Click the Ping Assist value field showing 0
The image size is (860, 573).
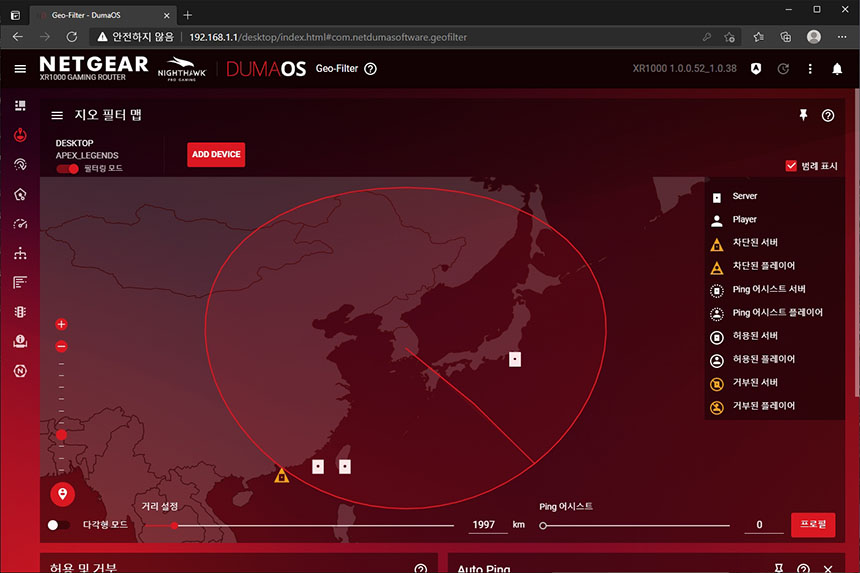(764, 525)
